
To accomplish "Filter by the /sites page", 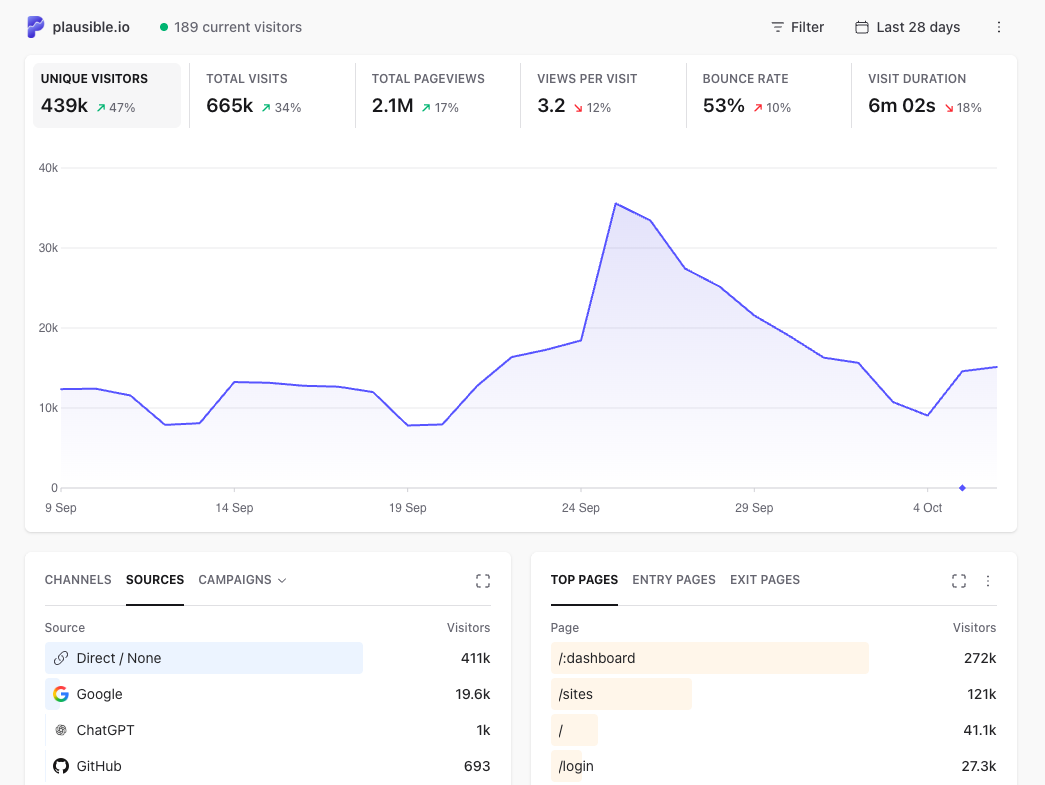I will tap(773, 694).
